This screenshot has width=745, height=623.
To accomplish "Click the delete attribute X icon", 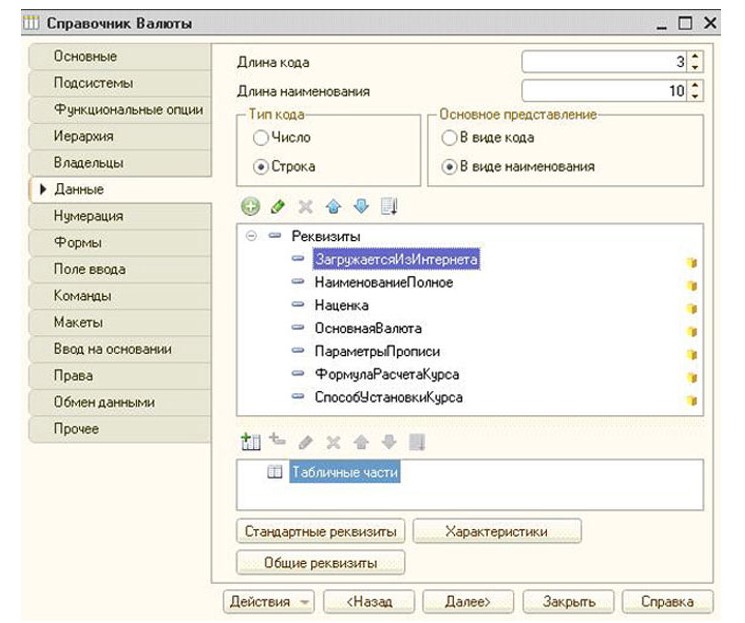I will click(306, 207).
